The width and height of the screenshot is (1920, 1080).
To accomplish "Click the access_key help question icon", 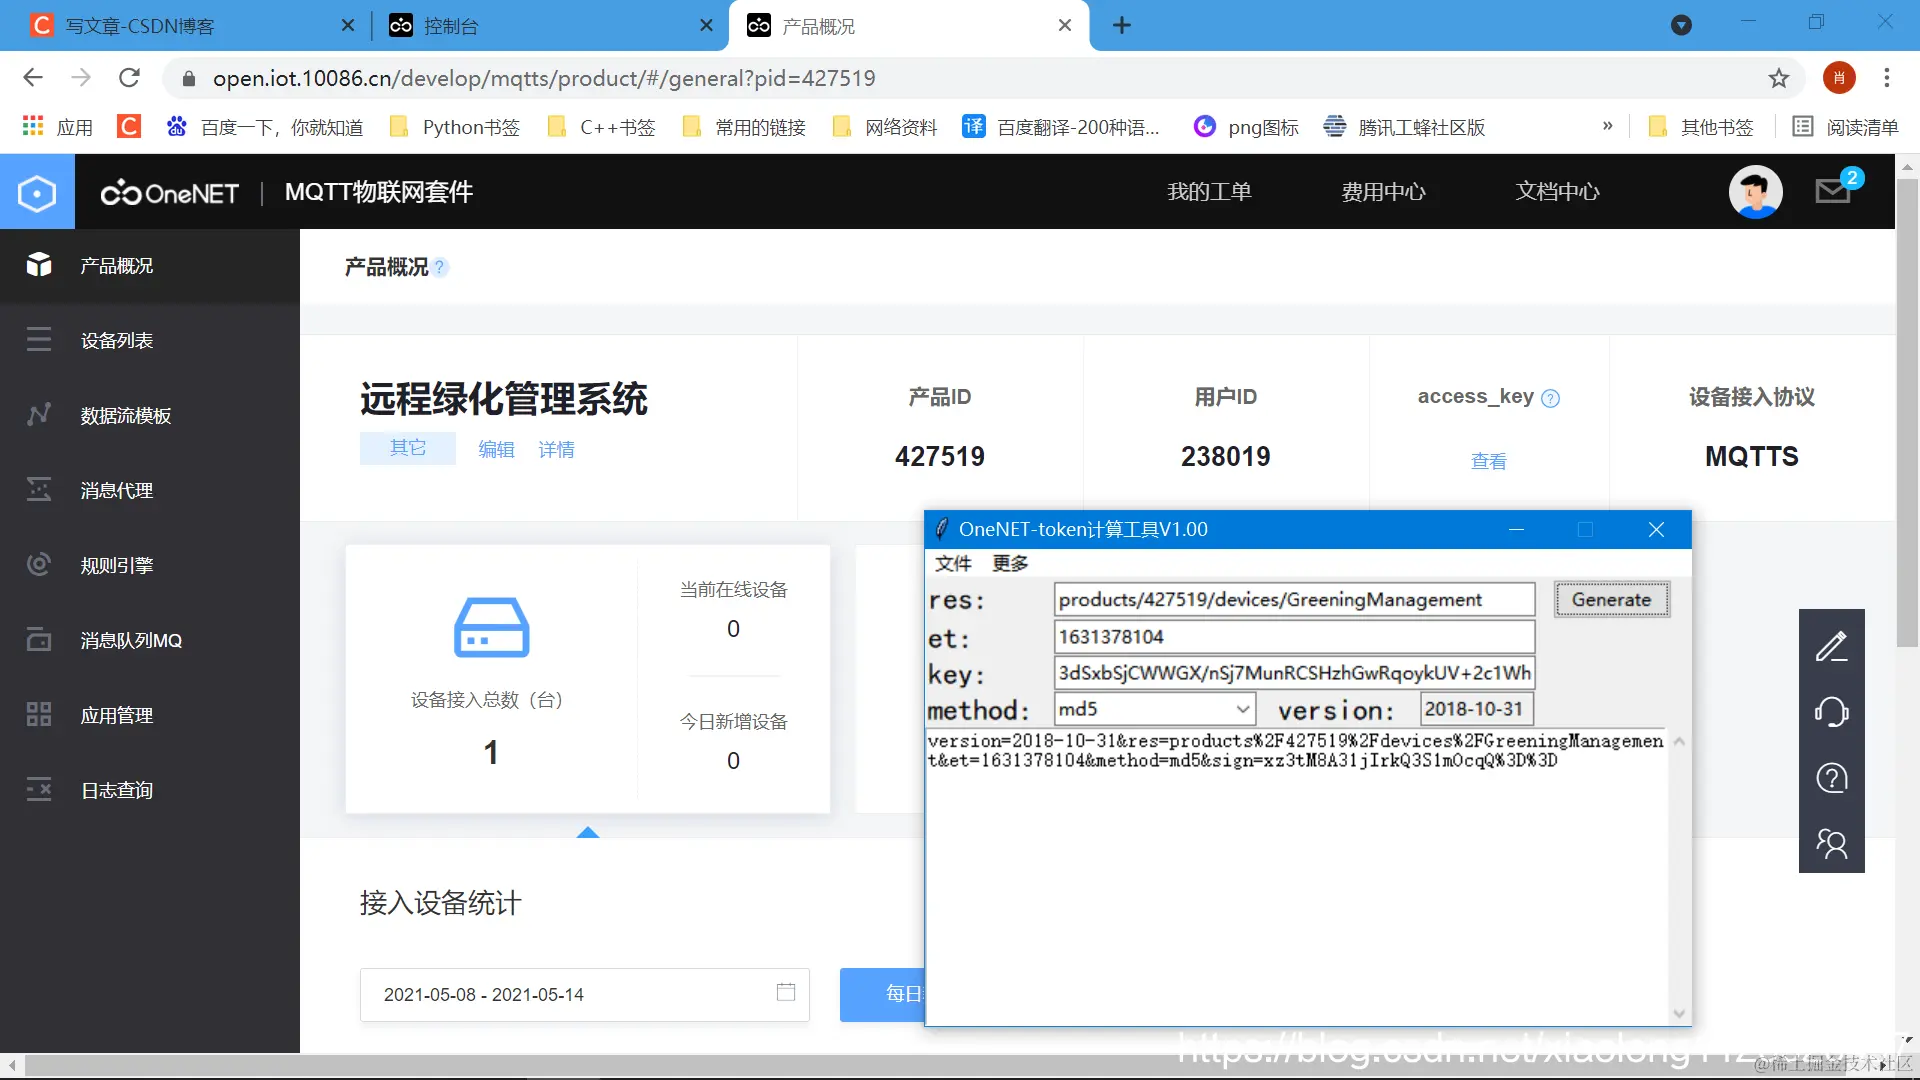I will pos(1550,398).
